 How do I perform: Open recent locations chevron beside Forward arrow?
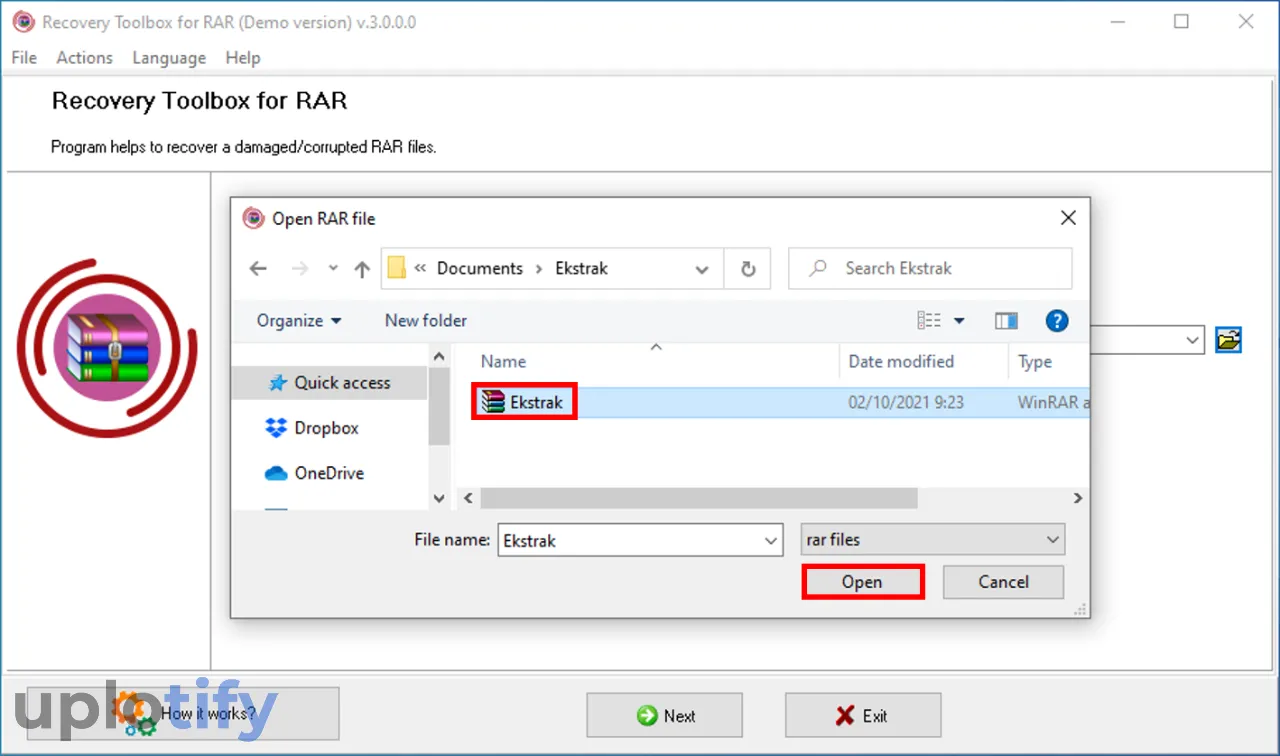[333, 269]
